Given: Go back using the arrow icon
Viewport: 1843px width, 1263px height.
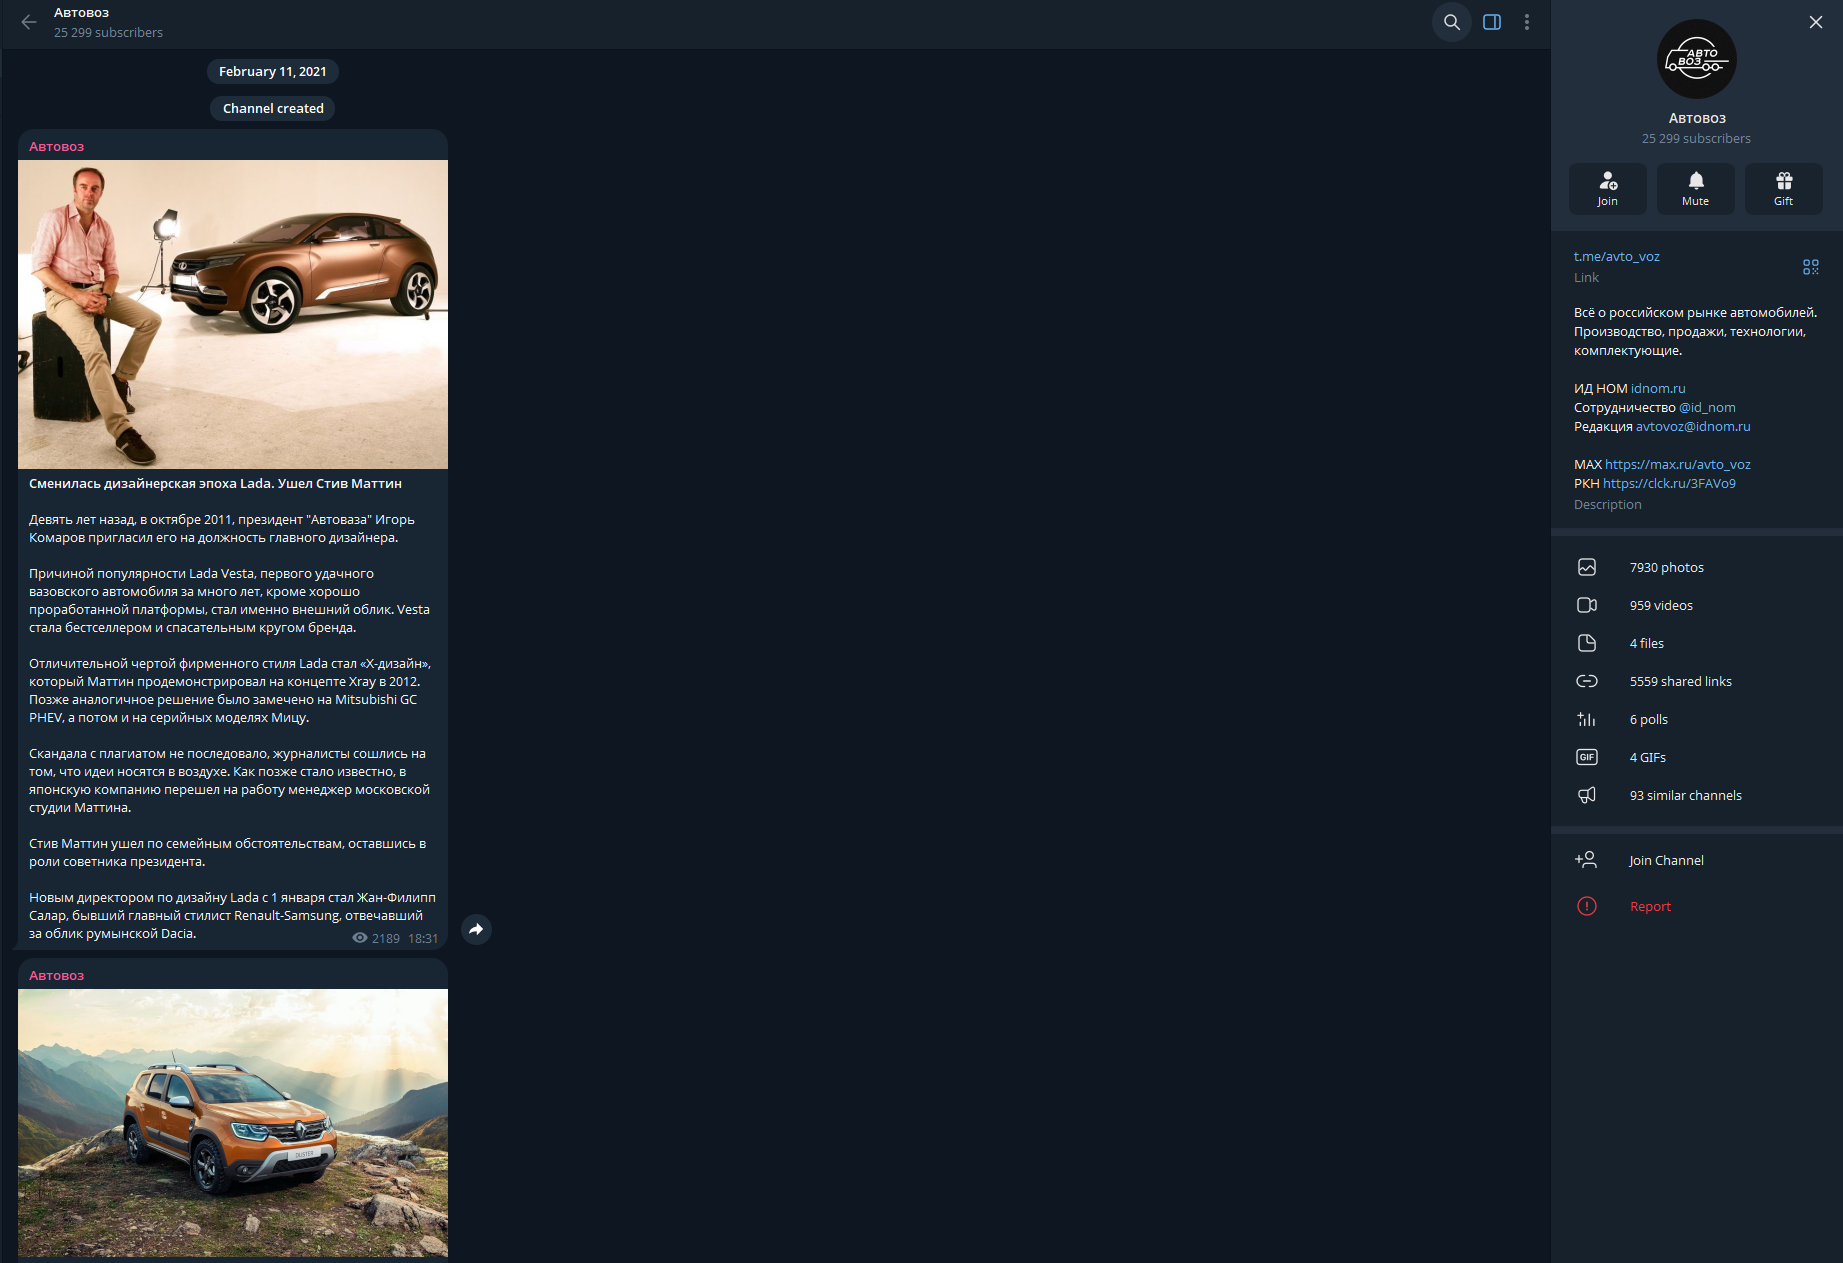Looking at the screenshot, I should tap(29, 22).
